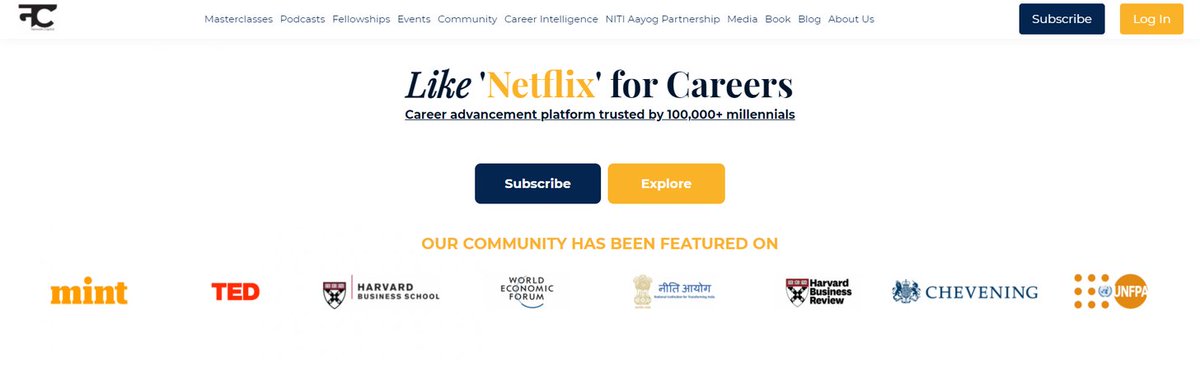Screen dimensions: 1200x365
Task: Click the Chevening logo
Action: tap(965, 292)
